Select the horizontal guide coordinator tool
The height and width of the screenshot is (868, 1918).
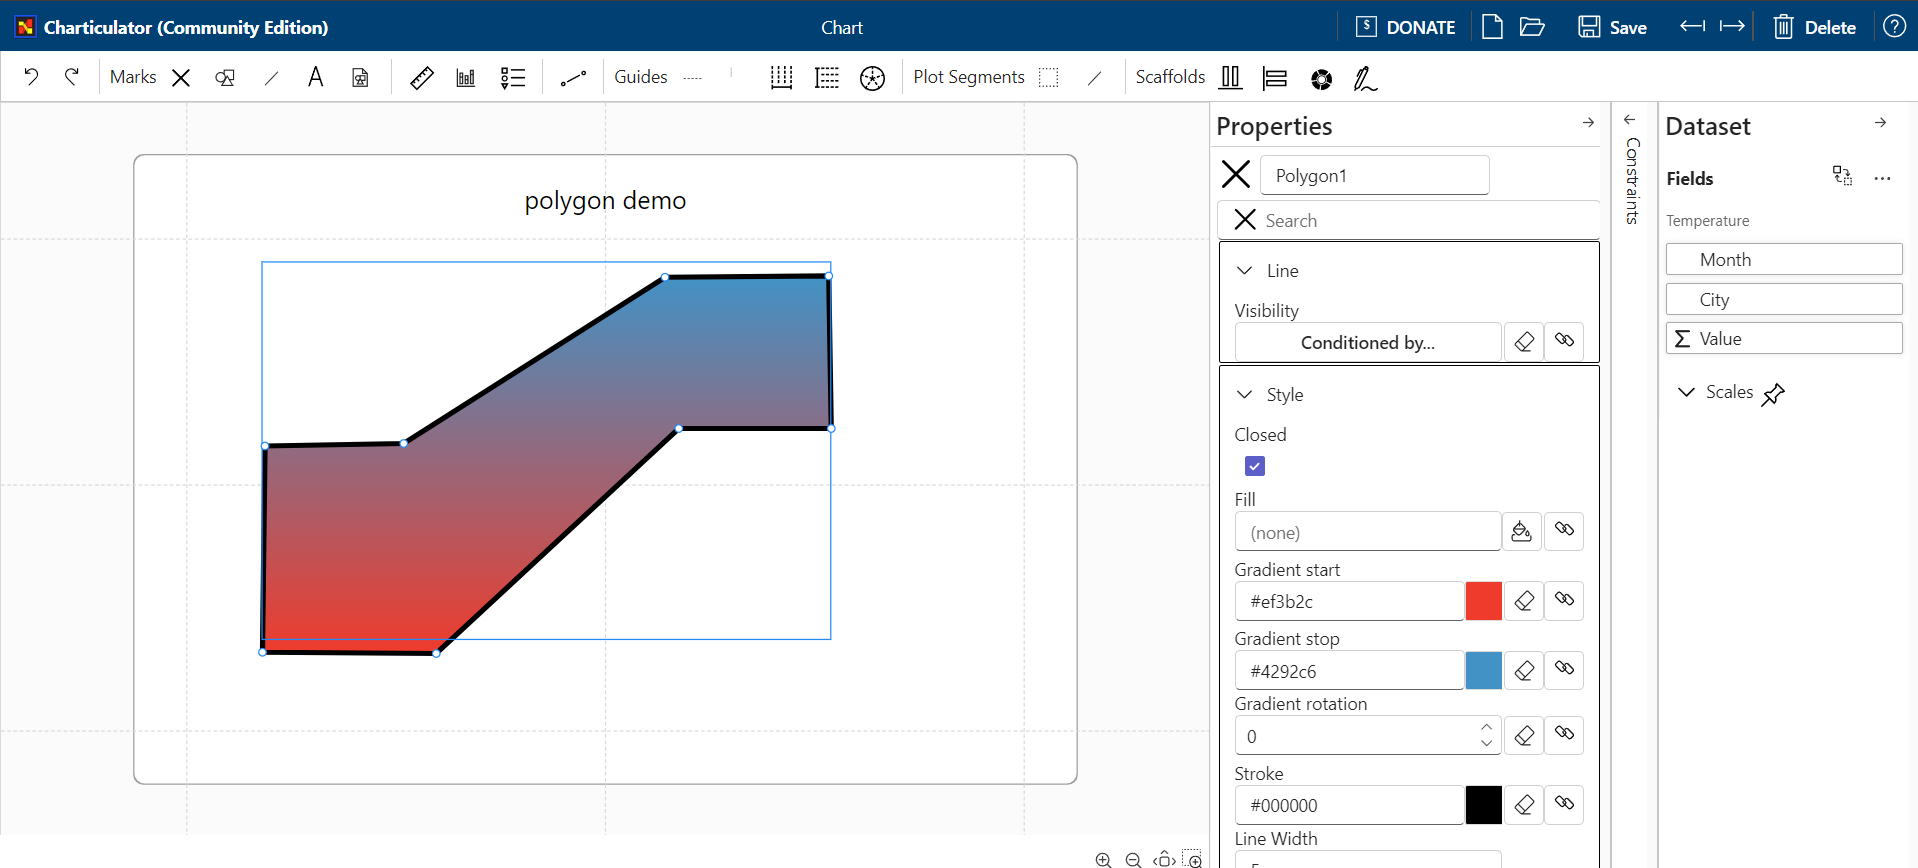(x=827, y=77)
